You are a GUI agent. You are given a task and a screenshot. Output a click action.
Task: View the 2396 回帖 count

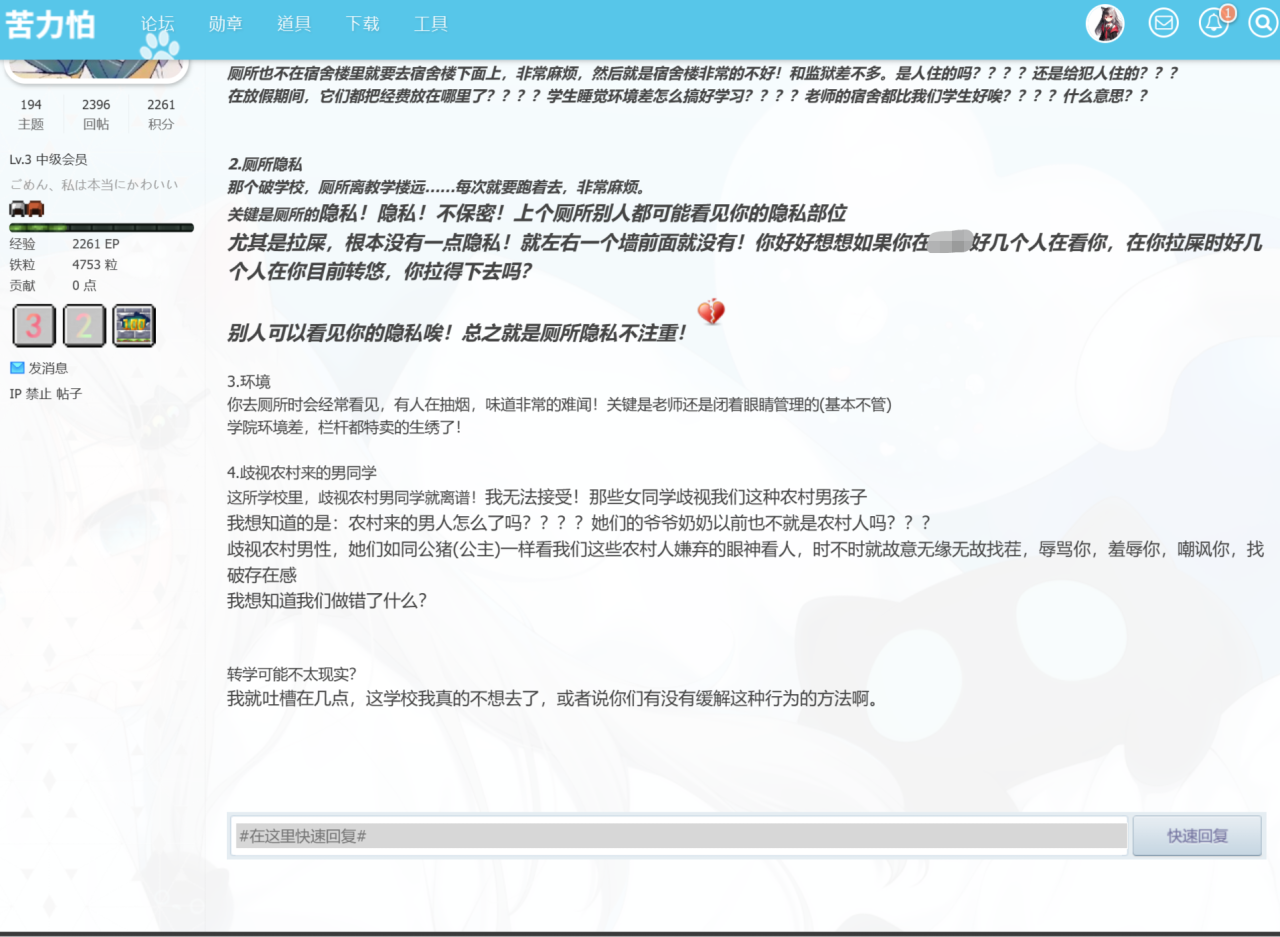click(x=96, y=114)
